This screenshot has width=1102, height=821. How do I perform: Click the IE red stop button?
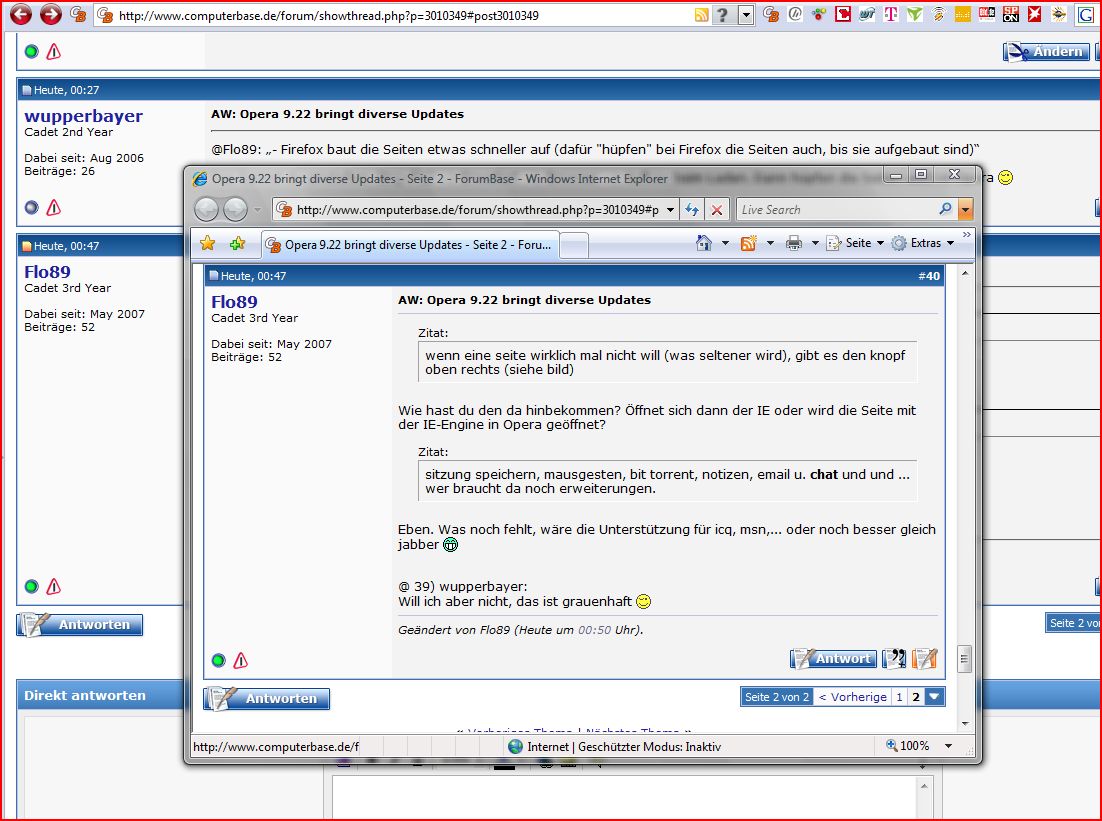click(x=717, y=209)
